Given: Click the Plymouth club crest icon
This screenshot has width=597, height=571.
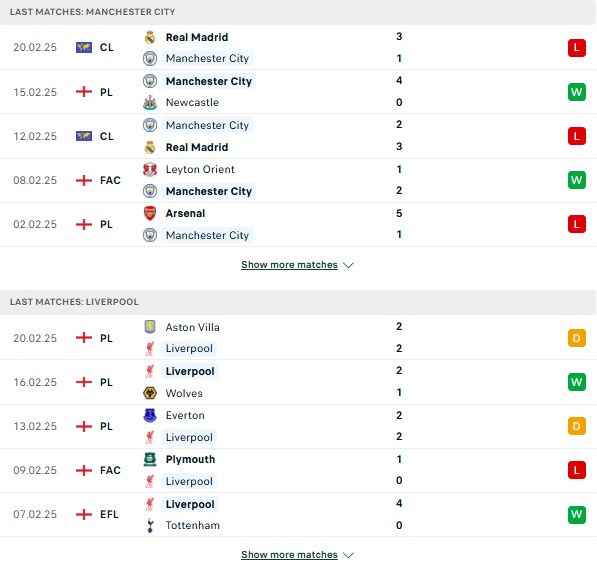Looking at the screenshot, I should click(x=150, y=459).
